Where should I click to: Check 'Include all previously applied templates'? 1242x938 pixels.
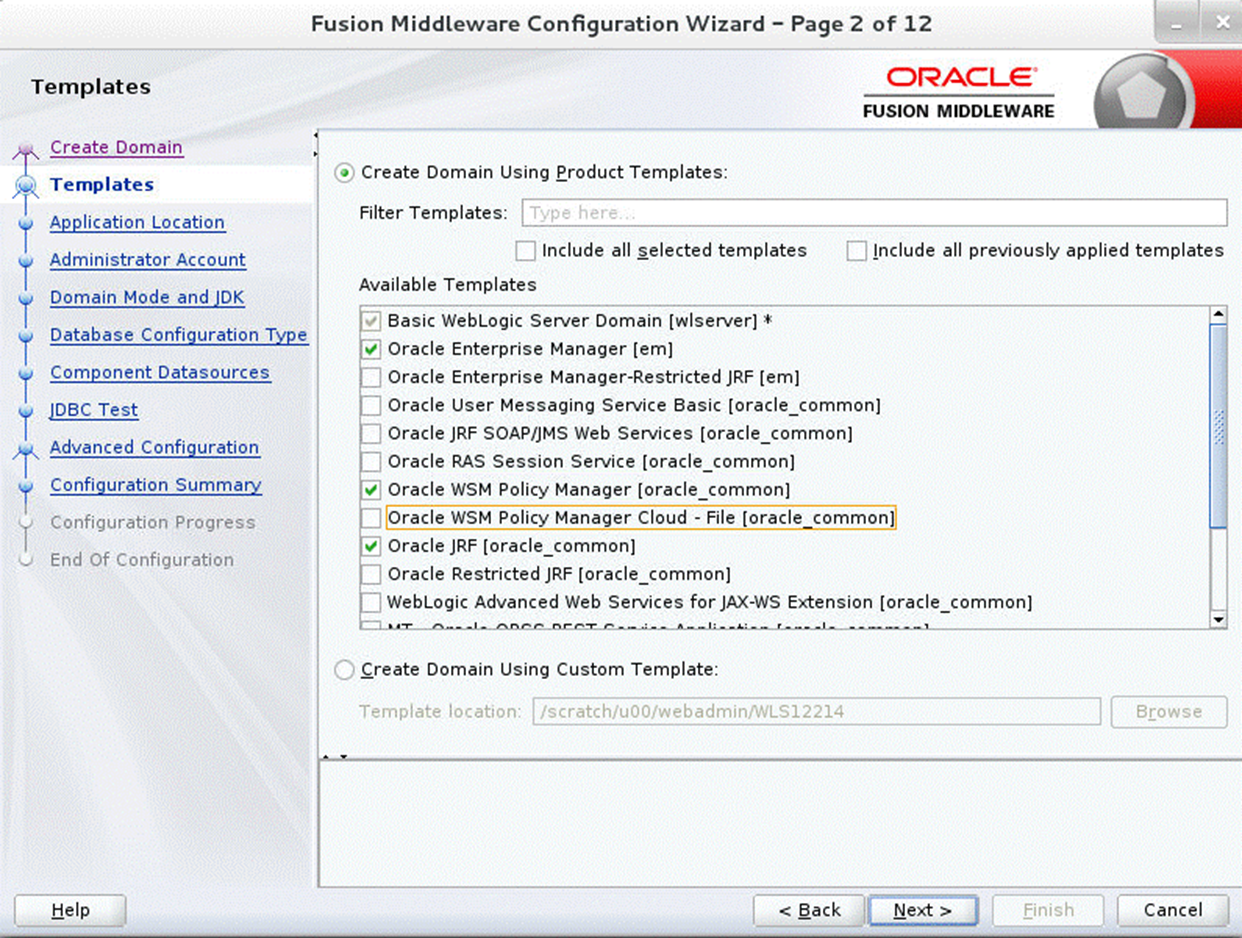856,250
